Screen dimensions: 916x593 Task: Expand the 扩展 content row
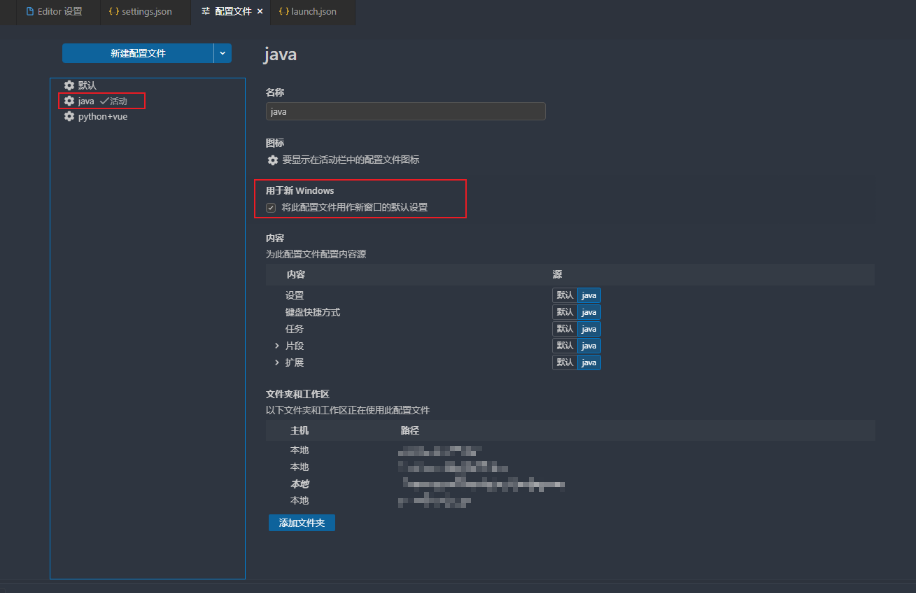pyautogui.click(x=277, y=361)
